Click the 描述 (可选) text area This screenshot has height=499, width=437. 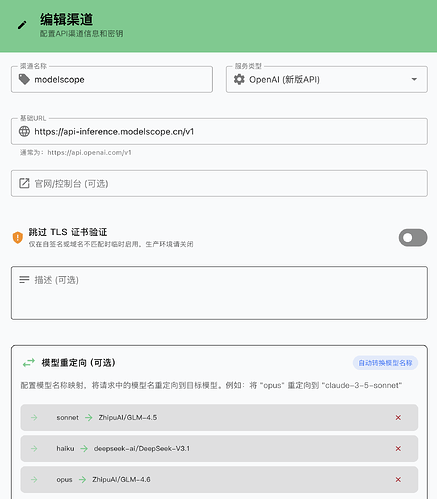(219, 293)
